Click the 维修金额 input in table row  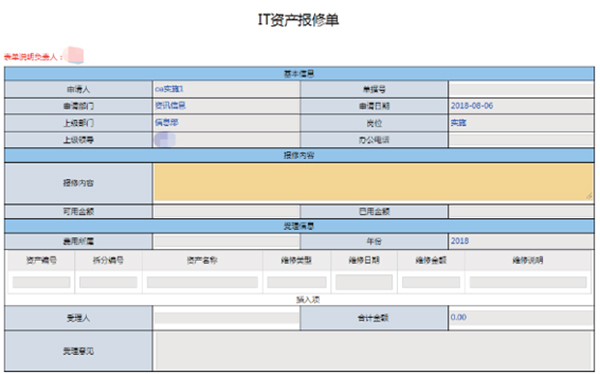click(x=431, y=283)
